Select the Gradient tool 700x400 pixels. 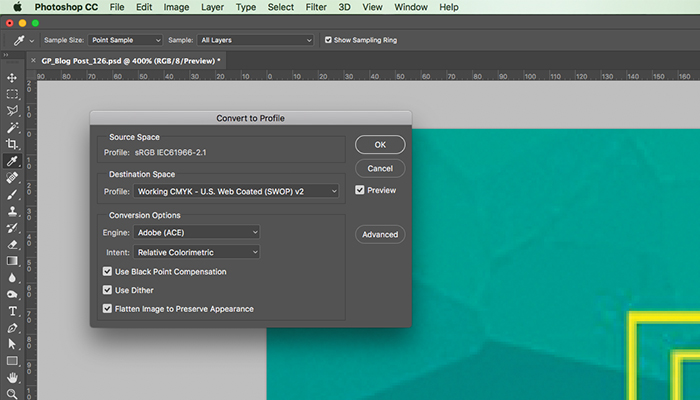12,261
